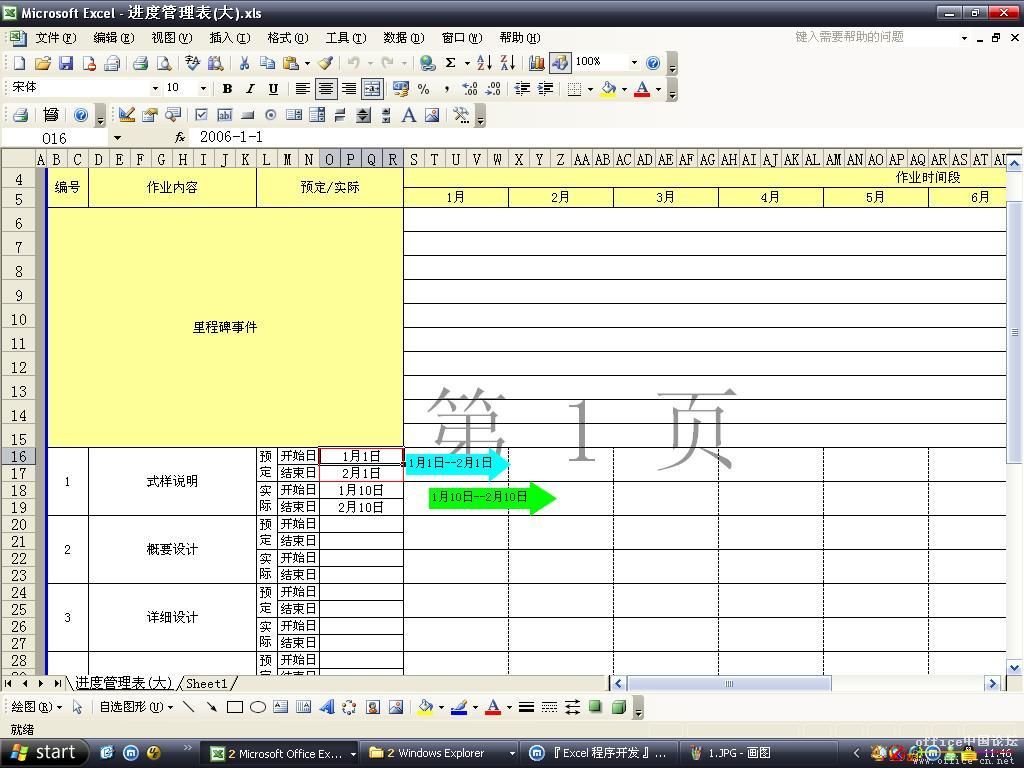The image size is (1024, 769).
Task: Insert an option button control
Action: tap(270, 116)
